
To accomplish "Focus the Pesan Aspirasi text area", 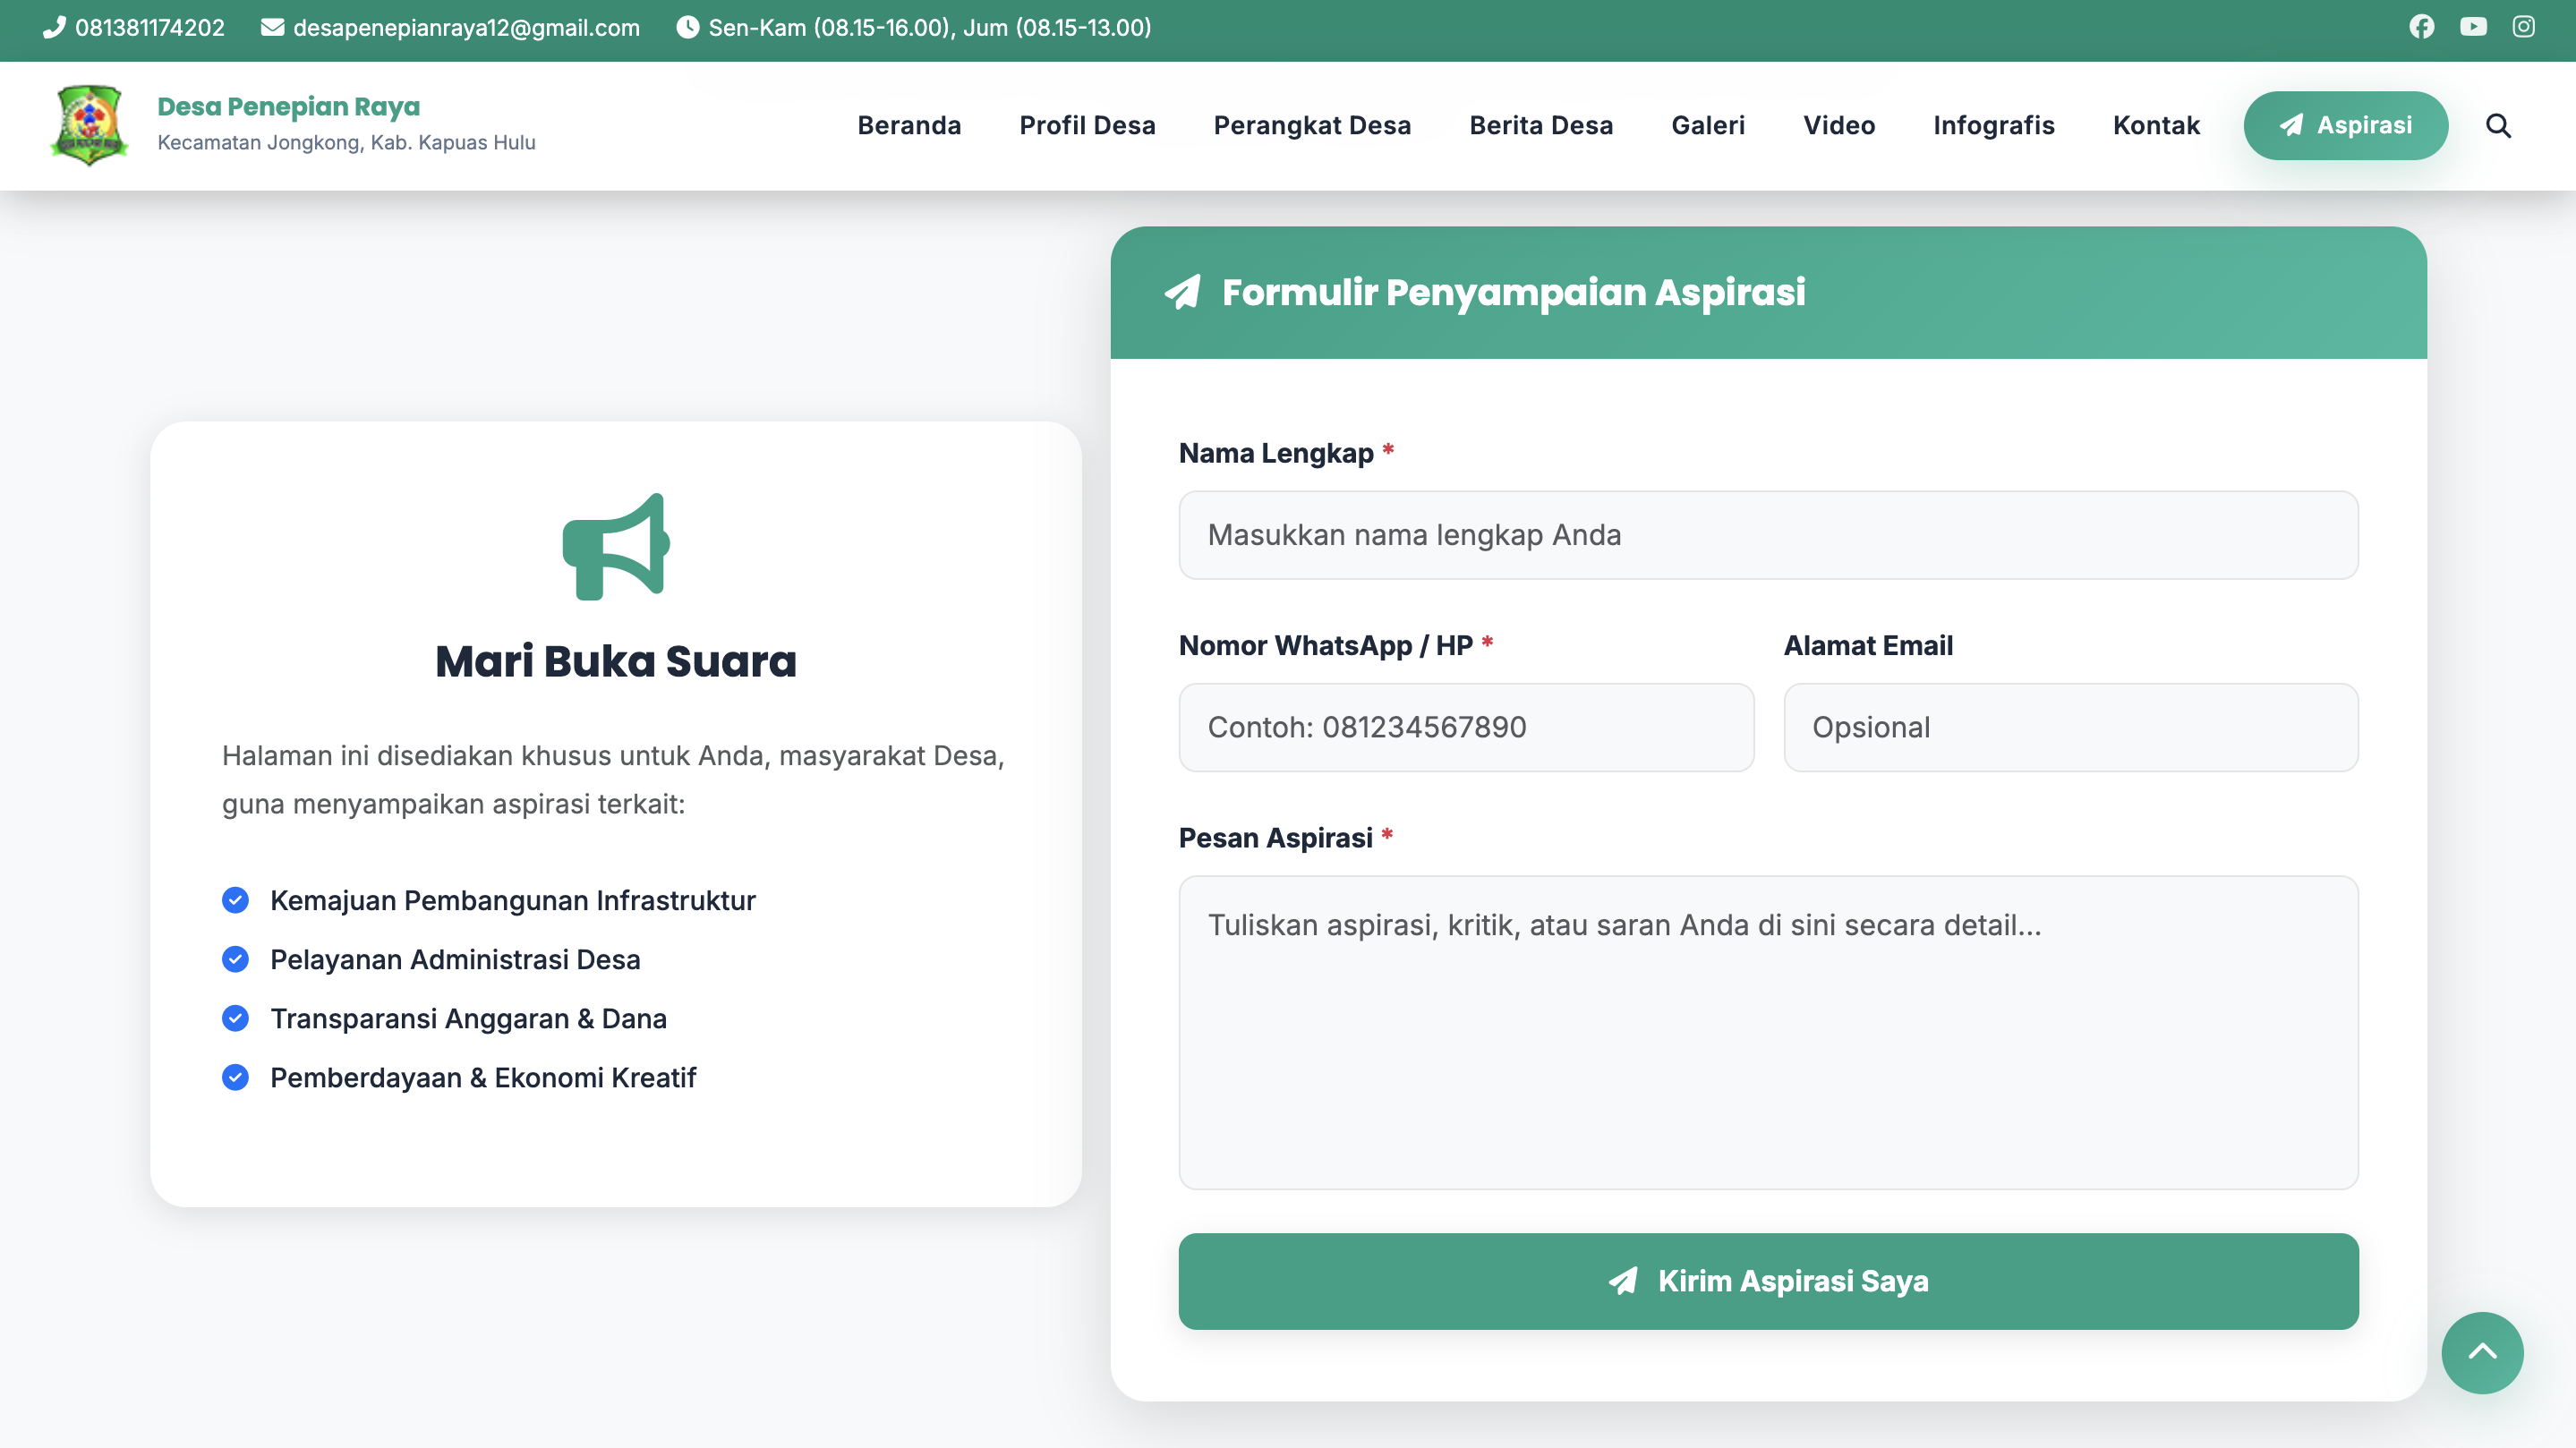I will 1768,1032.
